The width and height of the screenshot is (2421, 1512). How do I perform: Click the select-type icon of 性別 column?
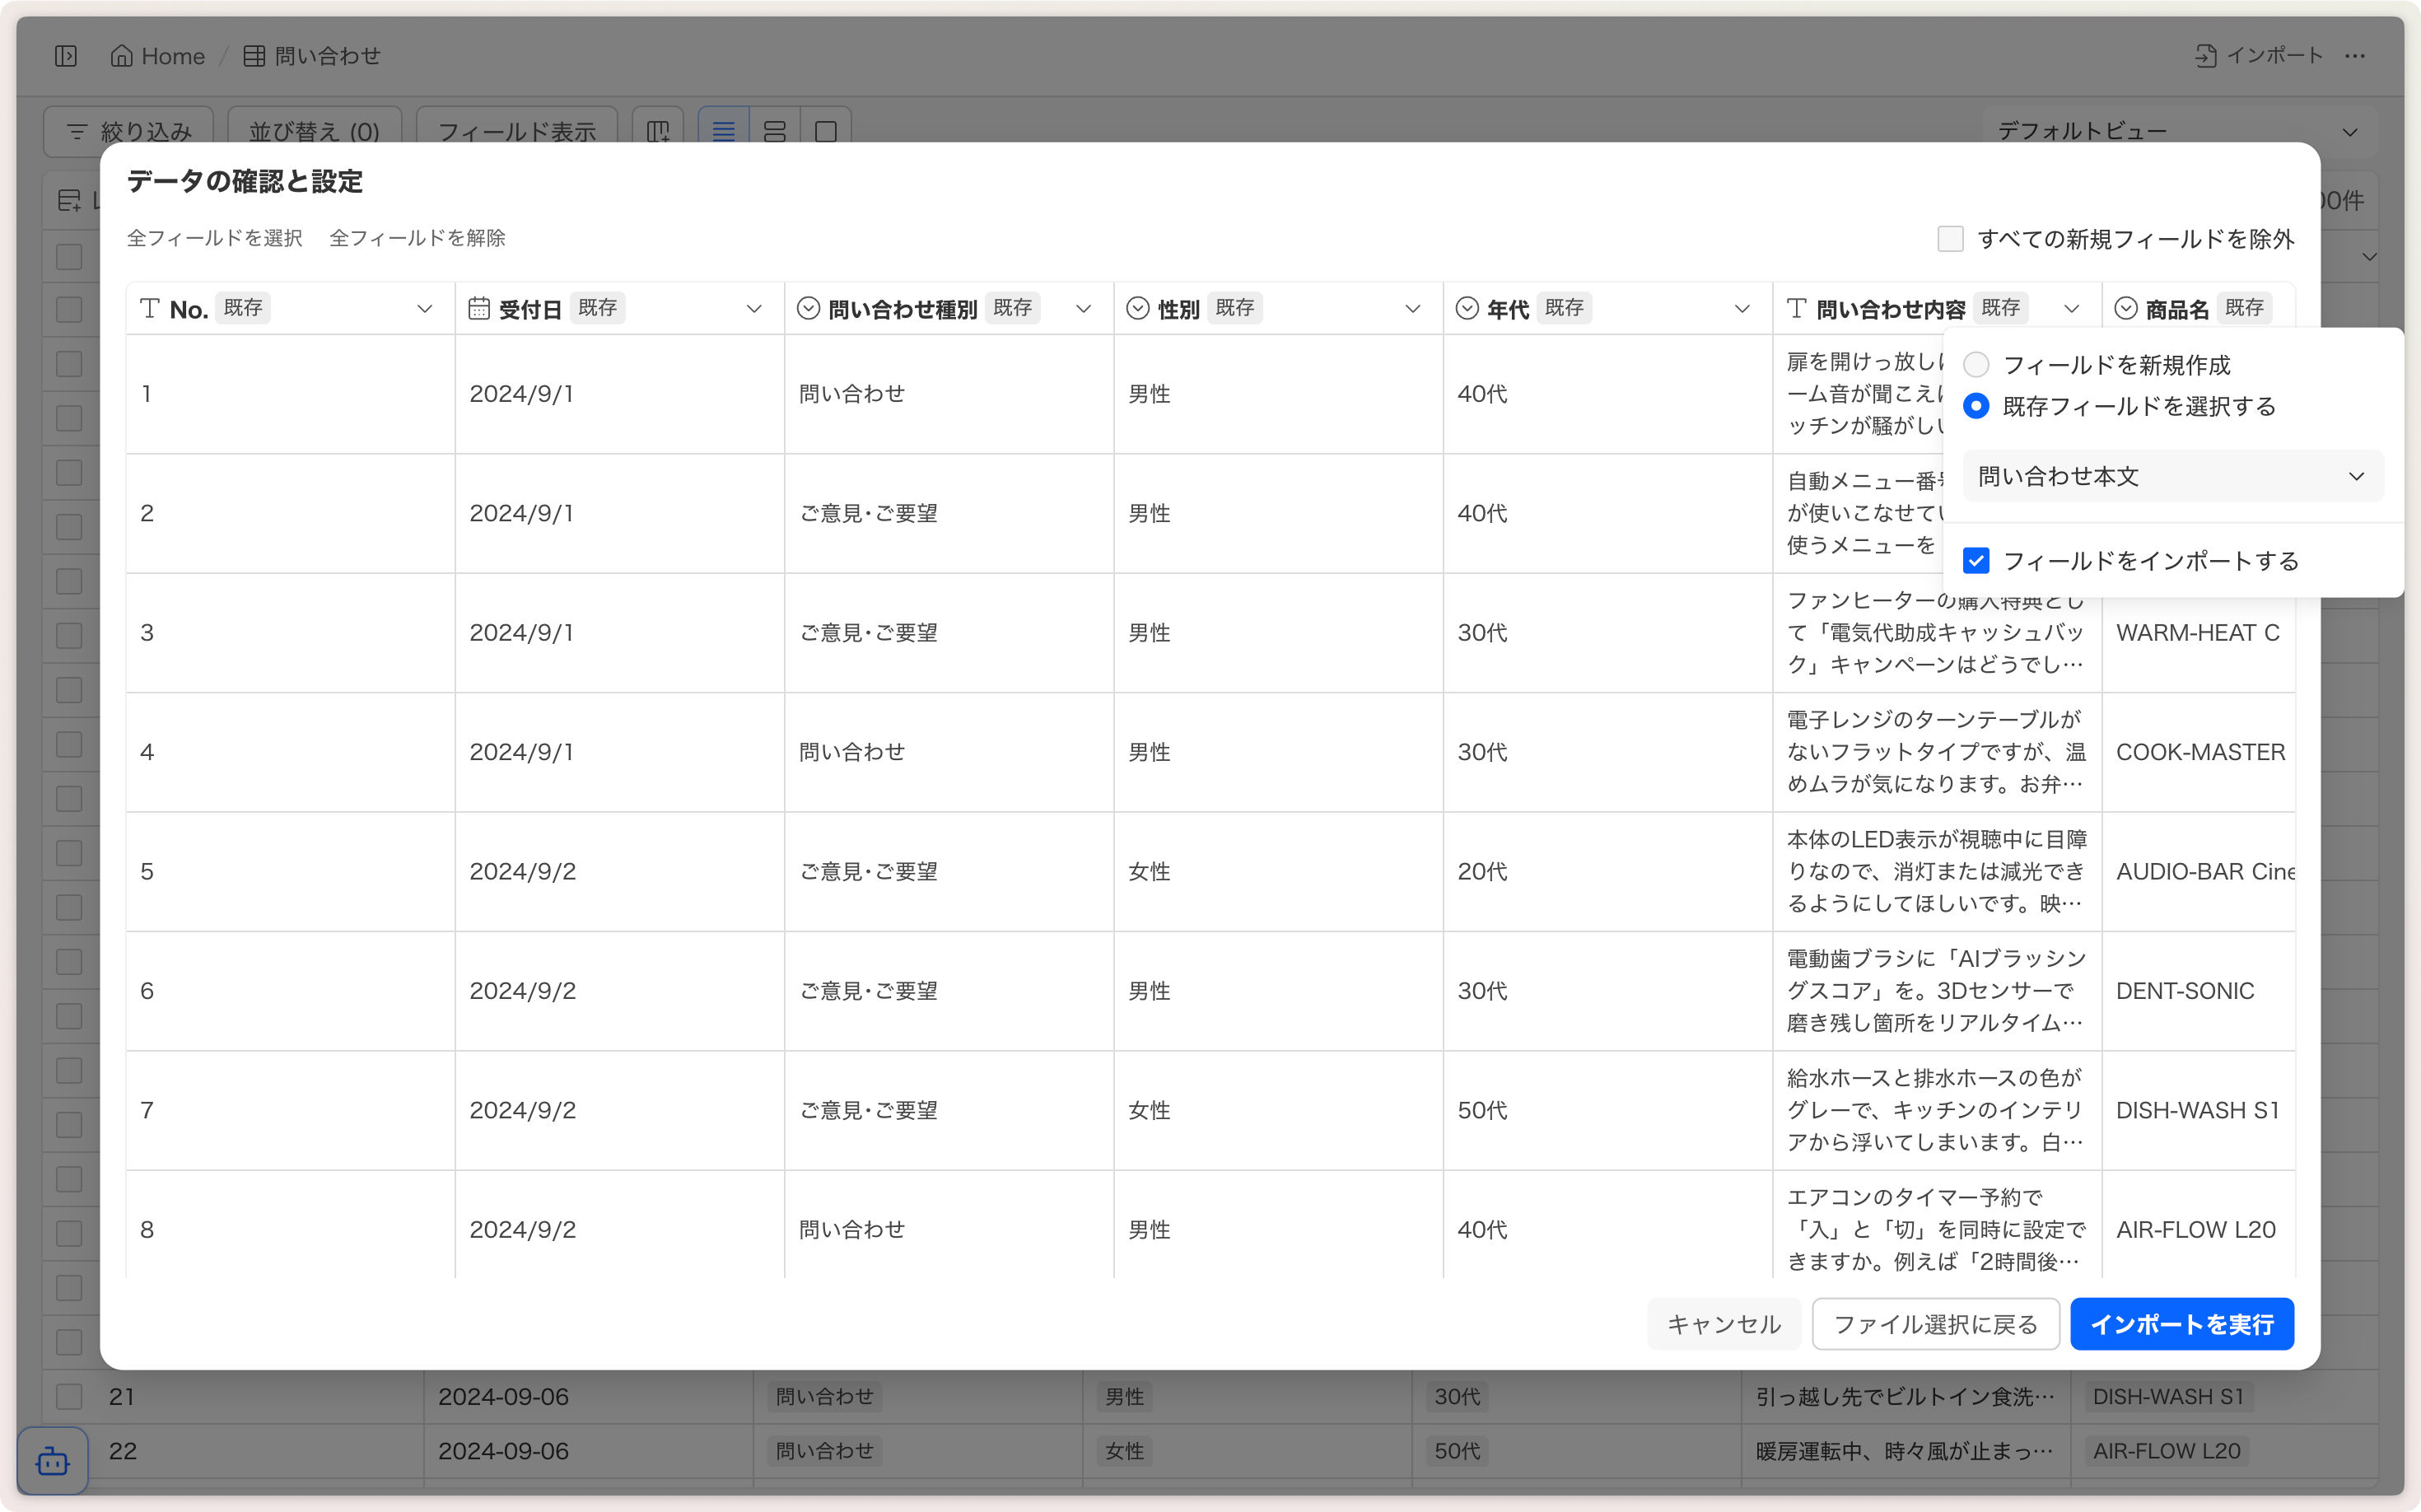pos(1138,309)
